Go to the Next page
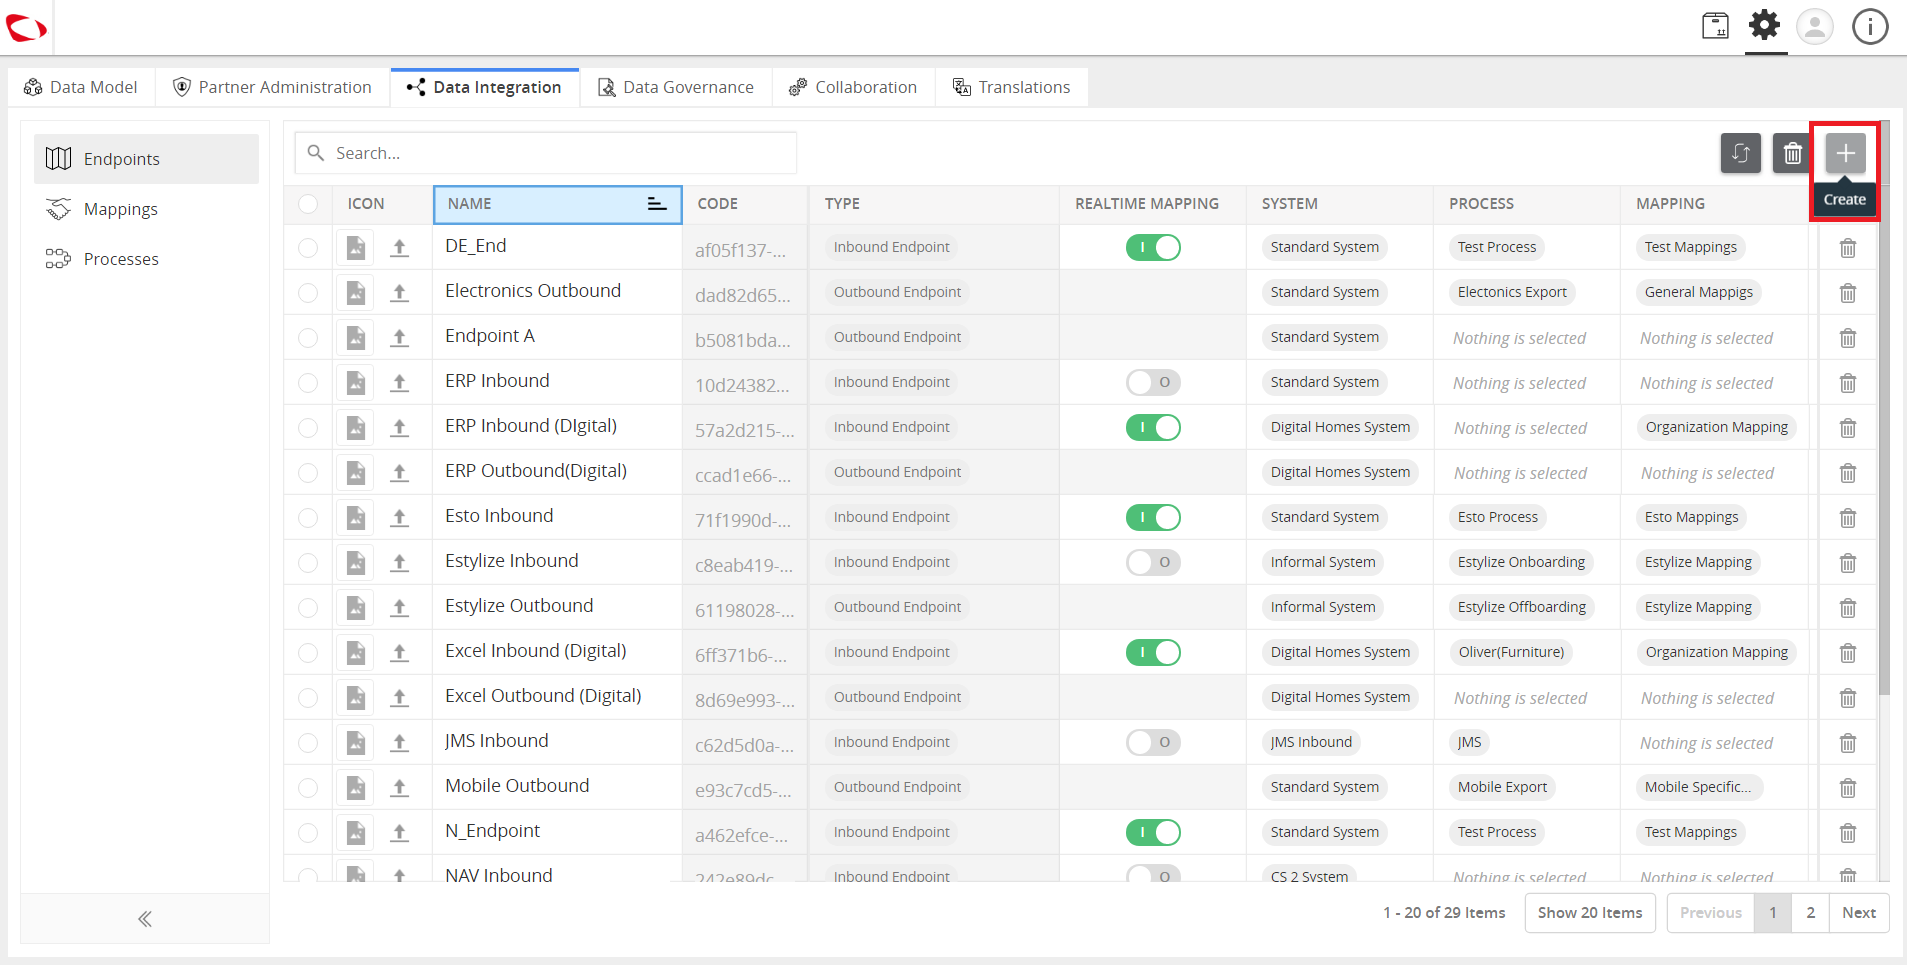 (x=1859, y=913)
